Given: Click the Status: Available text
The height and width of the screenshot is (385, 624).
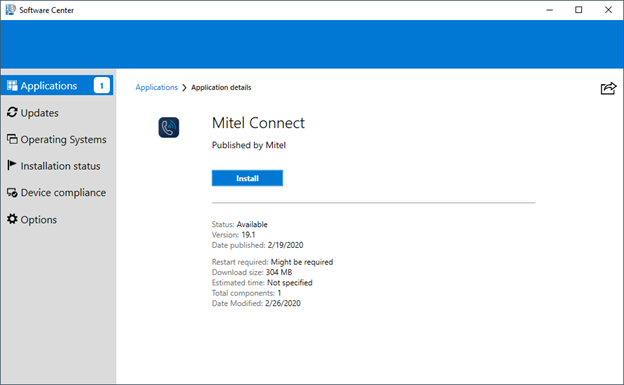Looking at the screenshot, I should click(240, 225).
